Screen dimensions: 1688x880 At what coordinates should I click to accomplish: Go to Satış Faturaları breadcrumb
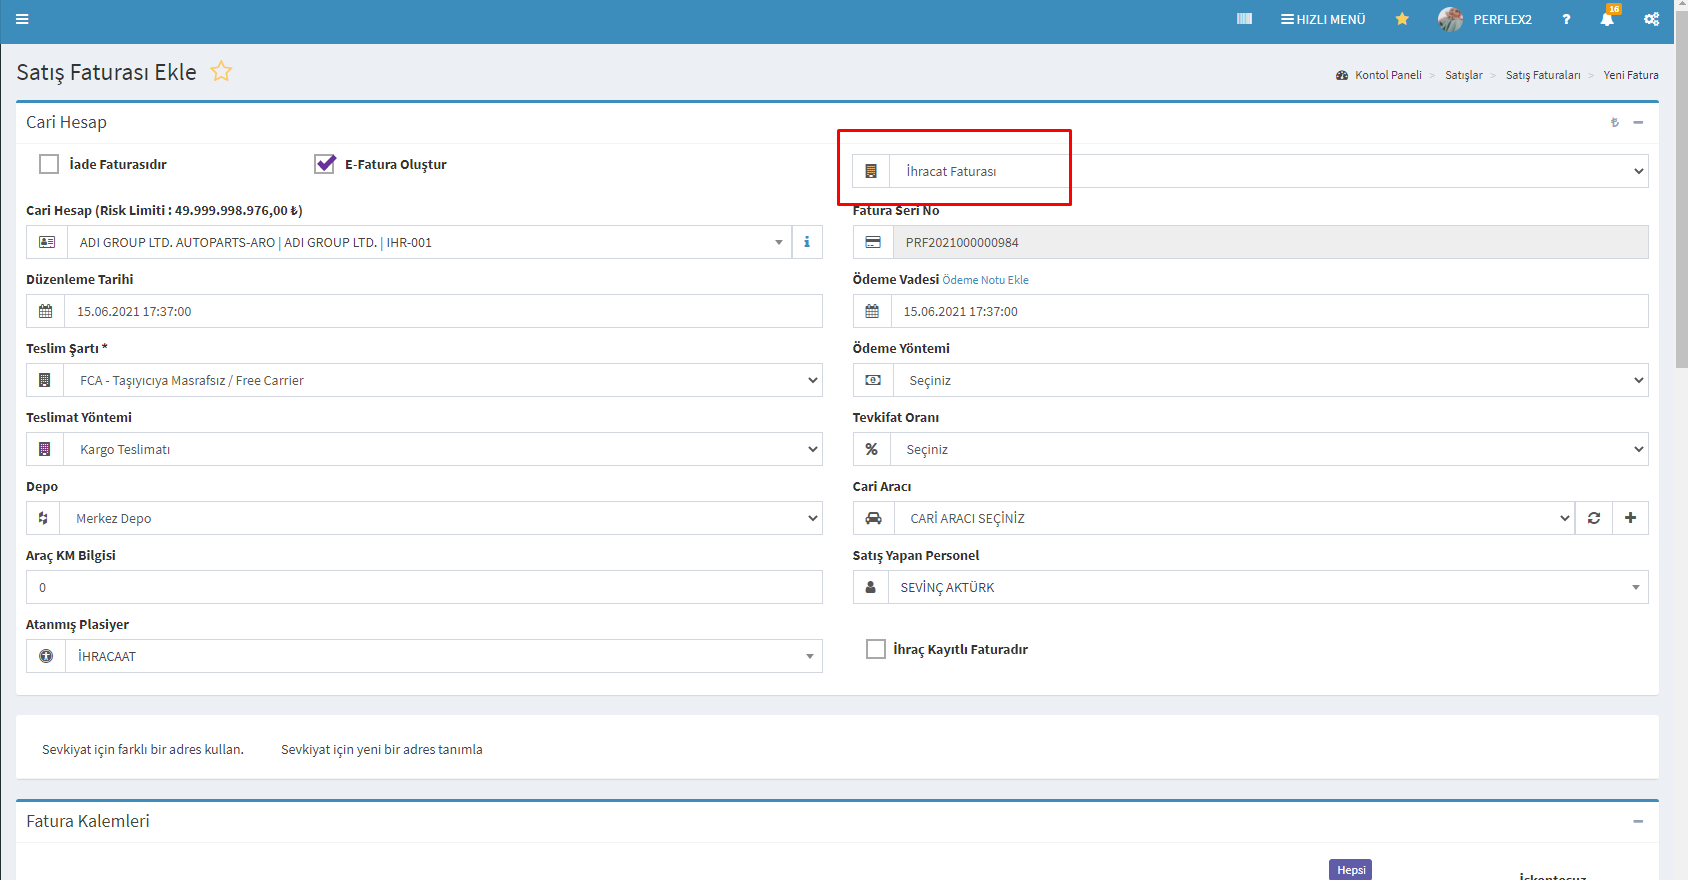(x=1542, y=75)
